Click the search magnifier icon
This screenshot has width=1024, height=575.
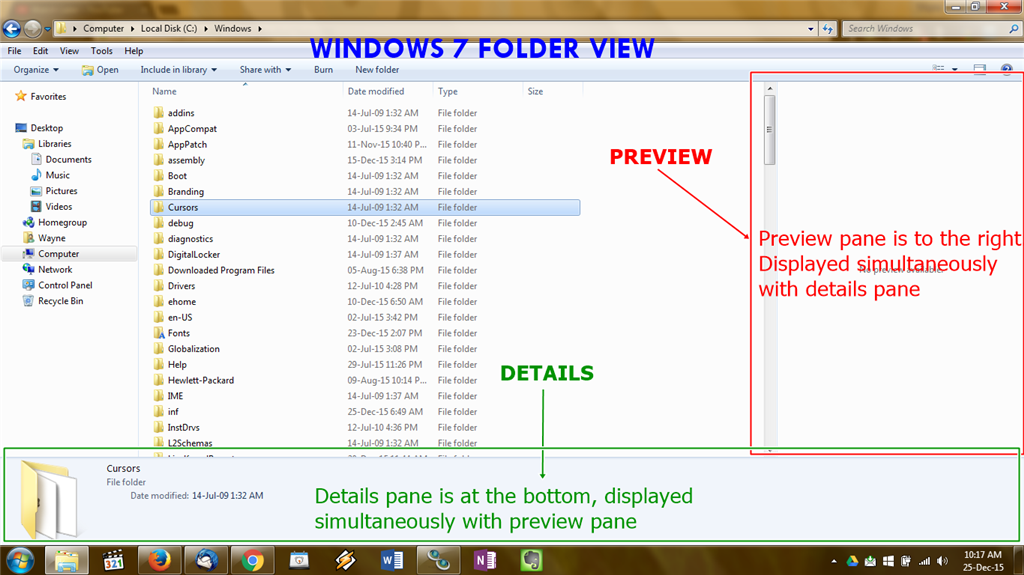coord(1013,29)
